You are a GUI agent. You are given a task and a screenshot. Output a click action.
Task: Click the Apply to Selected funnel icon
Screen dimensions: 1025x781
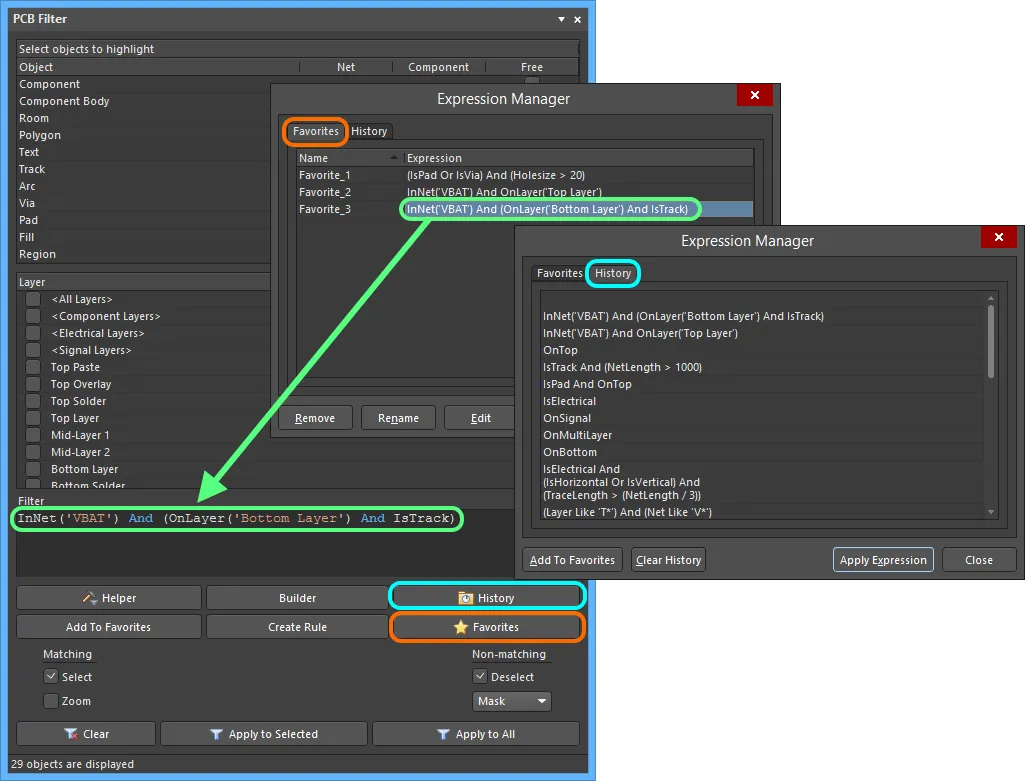(216, 734)
